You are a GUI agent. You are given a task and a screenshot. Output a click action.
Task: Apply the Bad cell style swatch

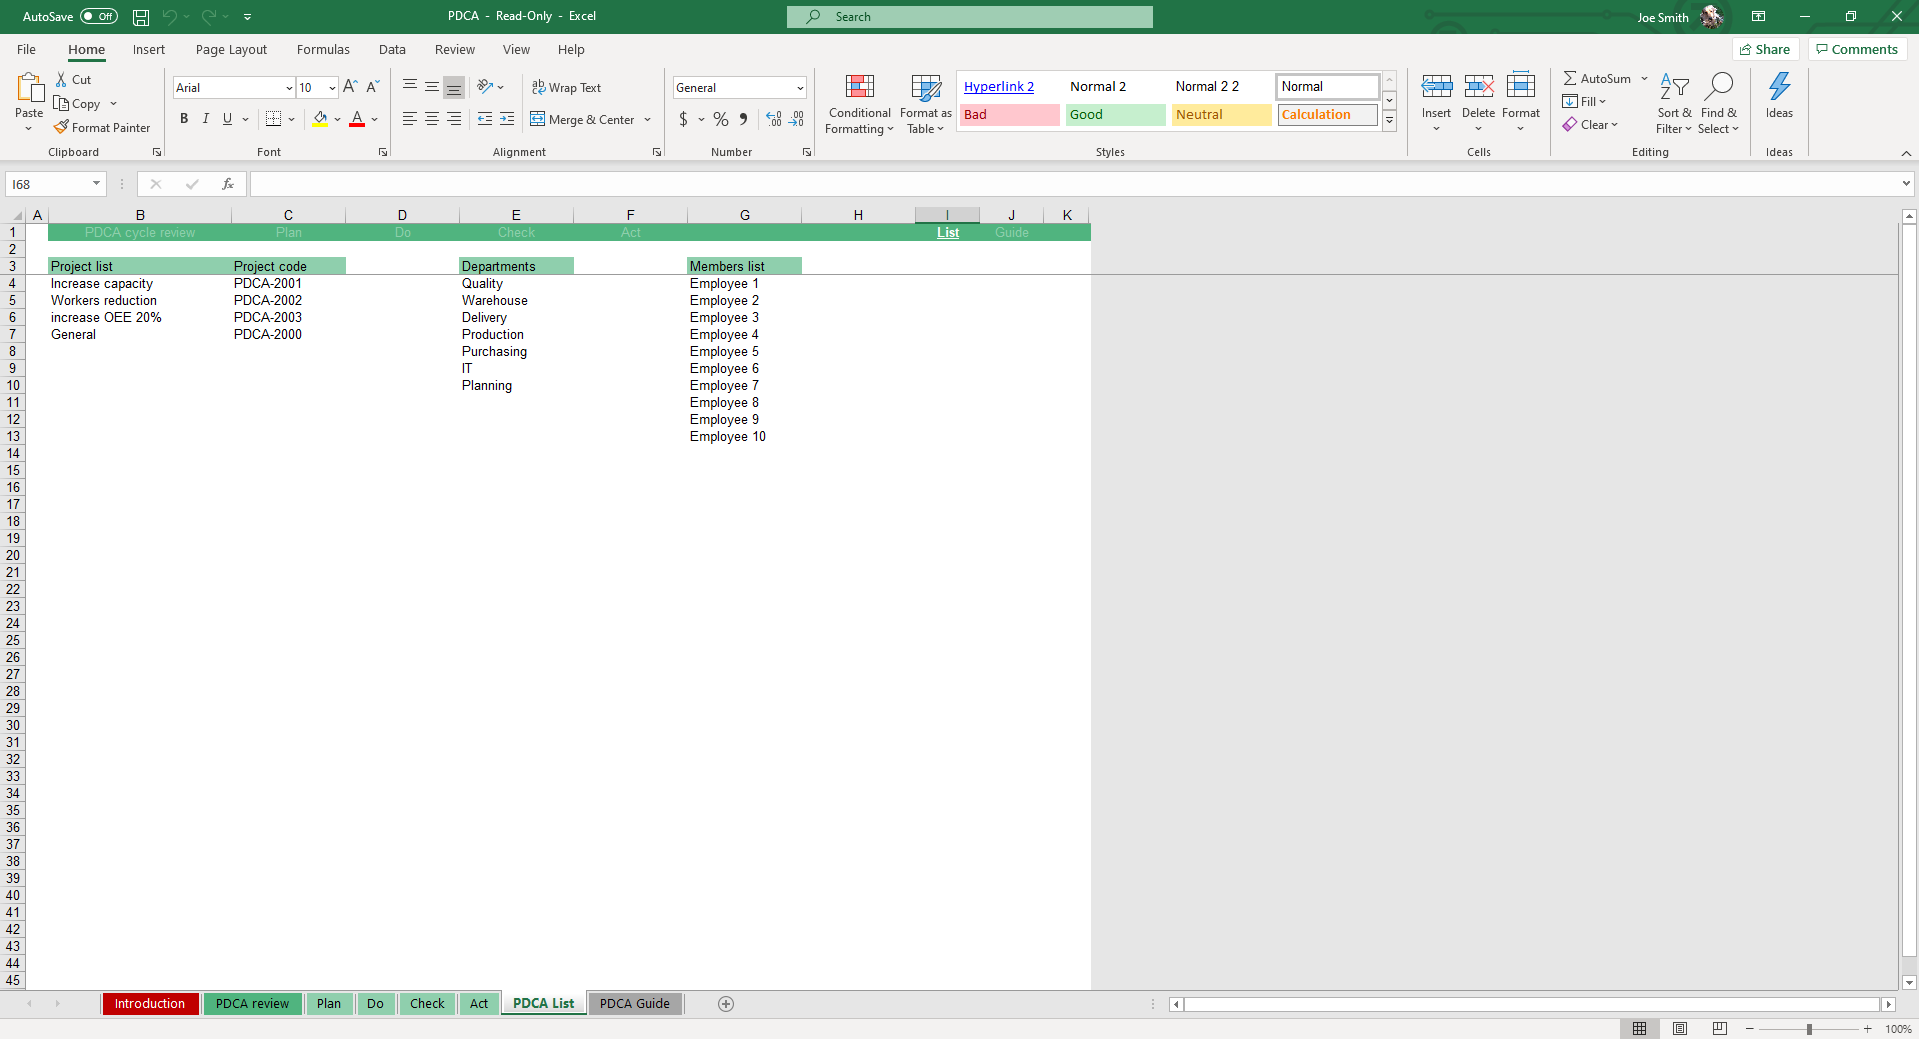(x=1009, y=115)
